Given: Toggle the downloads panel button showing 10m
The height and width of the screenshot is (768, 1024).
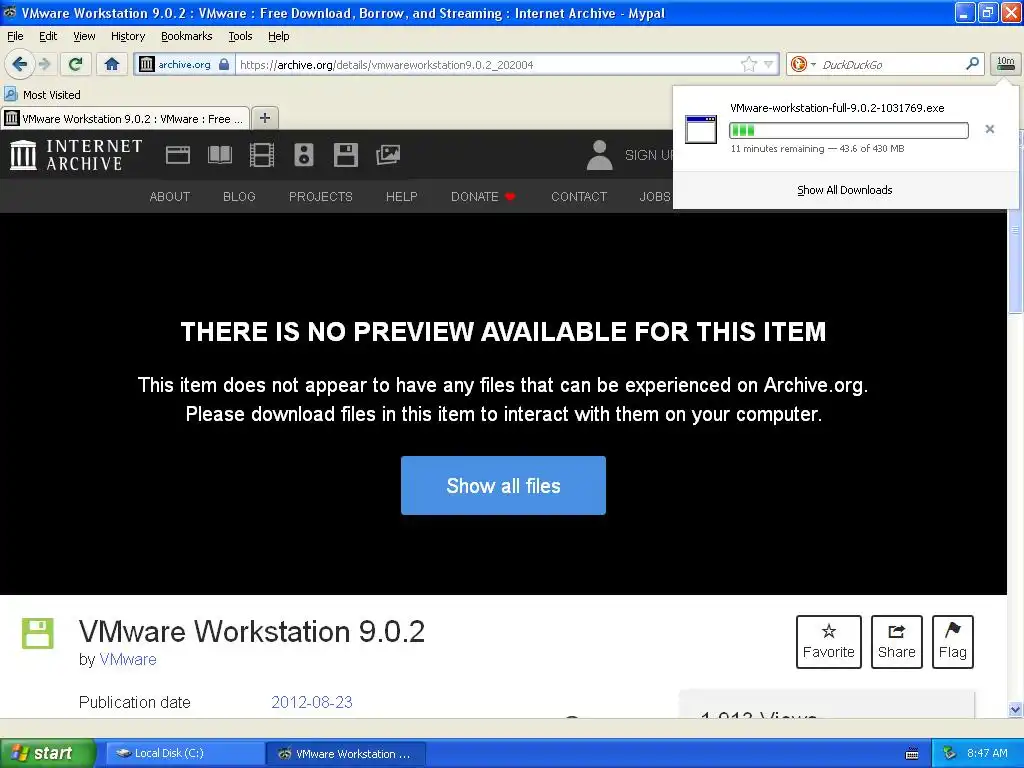Looking at the screenshot, I should pos(1006,63).
